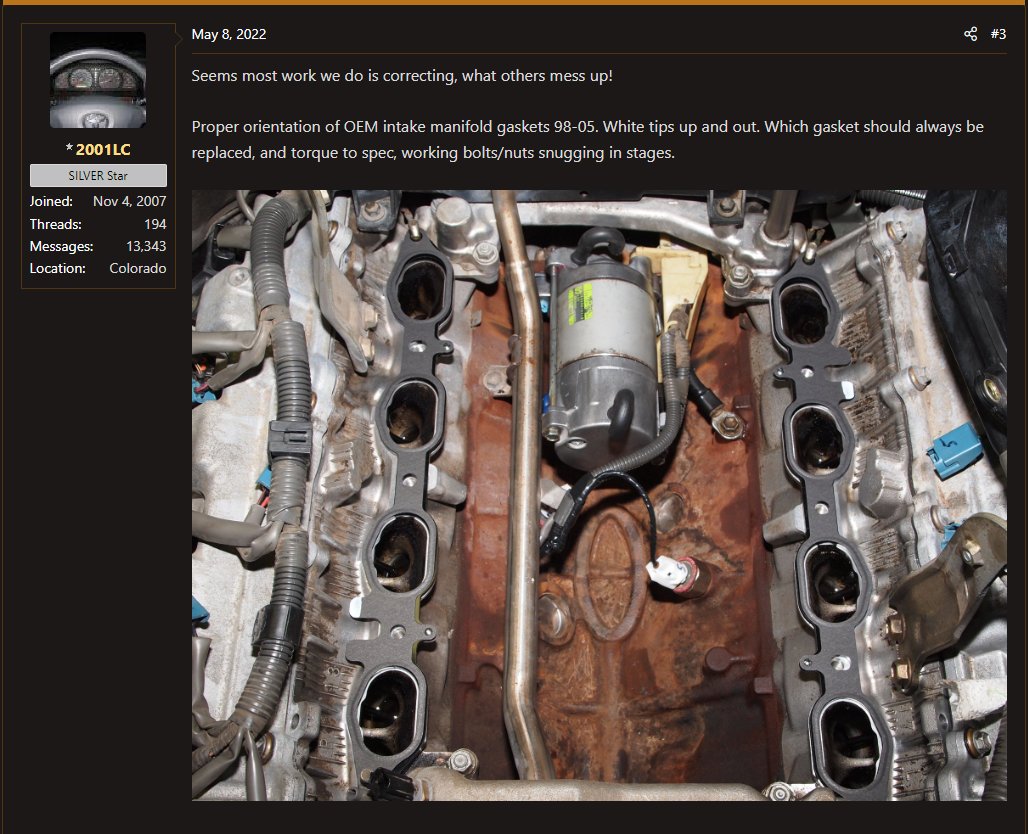Open the May 8, 2022 post date link

(x=229, y=34)
